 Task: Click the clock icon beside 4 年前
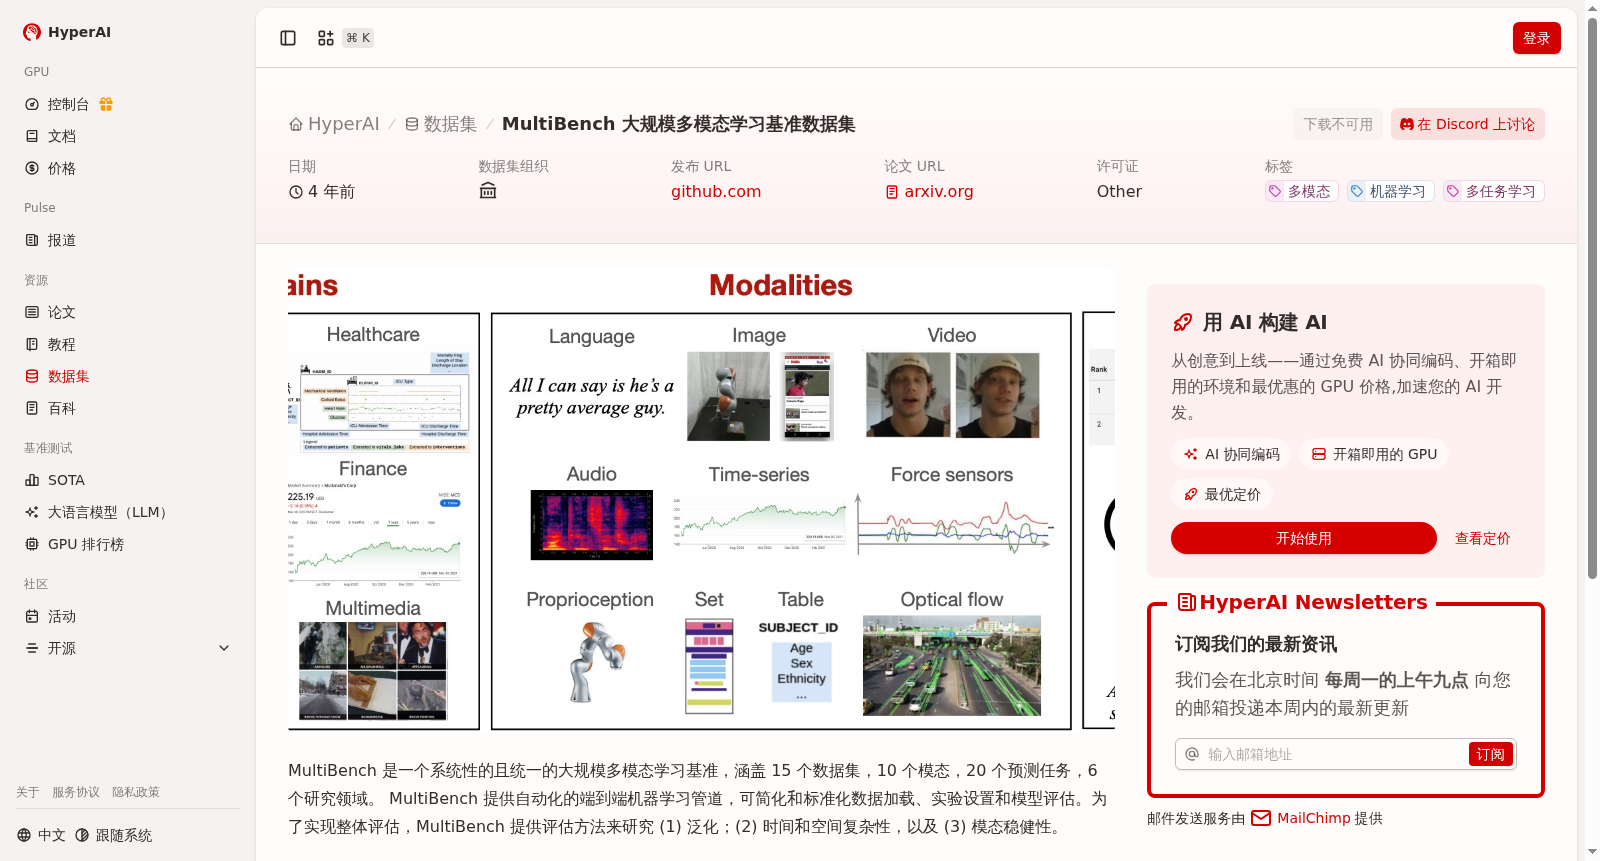[296, 192]
